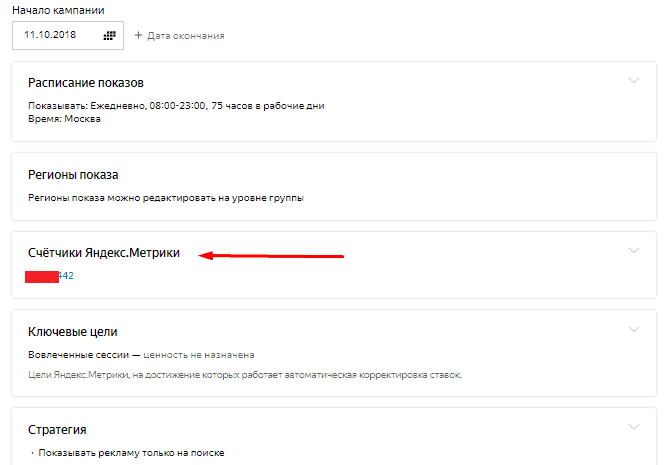
Task: Click the campaign start date field
Action: tap(68, 36)
